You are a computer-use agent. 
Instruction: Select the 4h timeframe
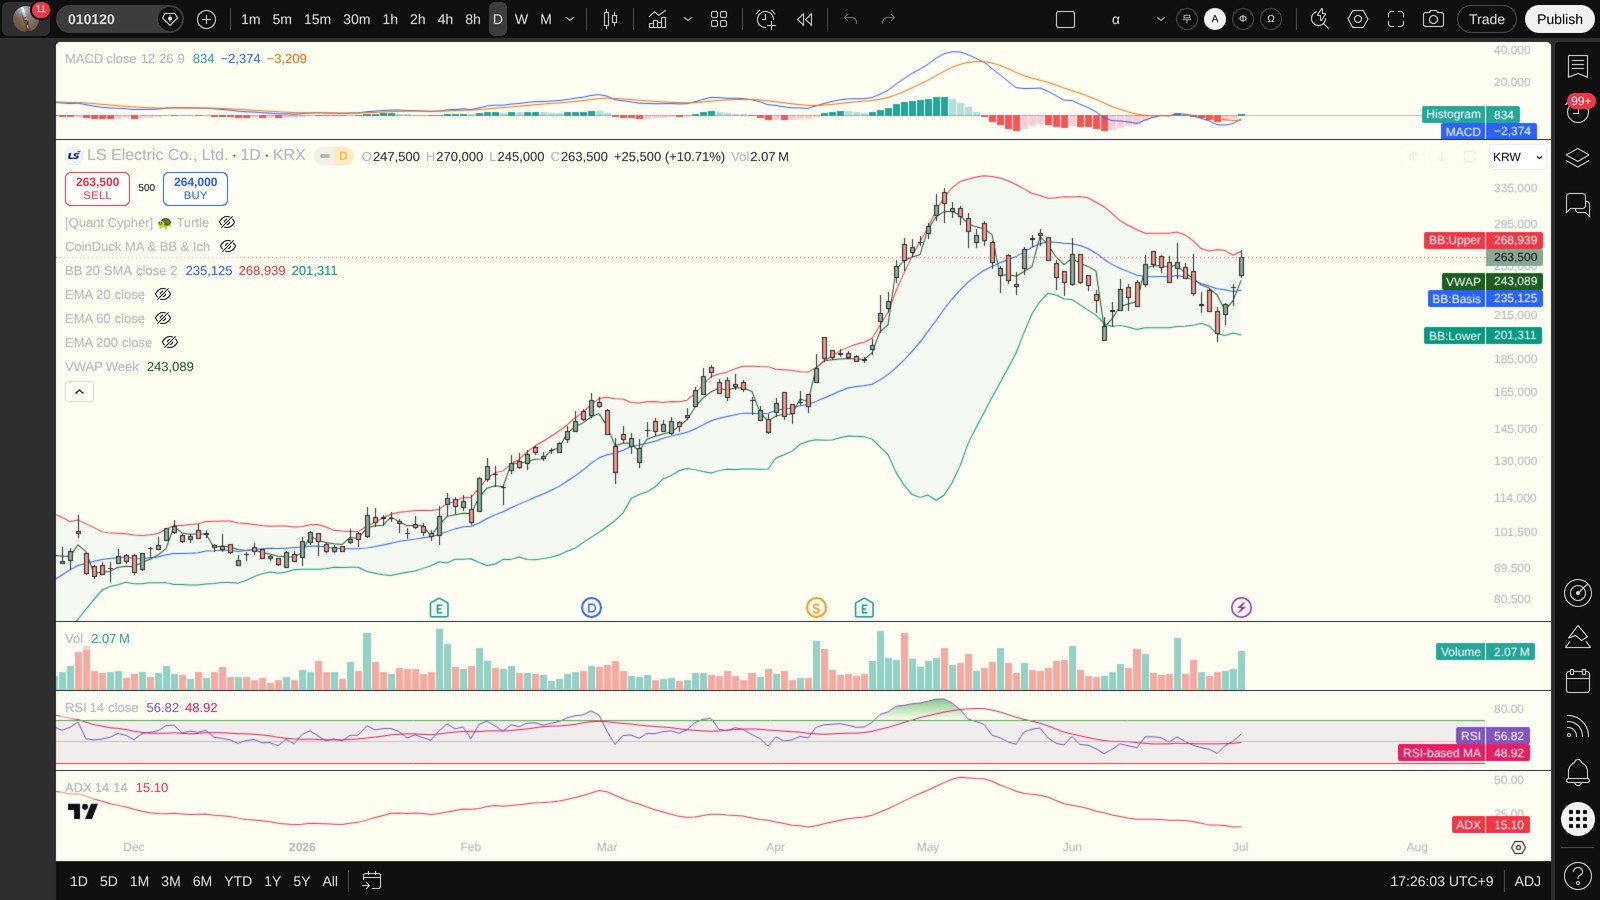point(445,19)
